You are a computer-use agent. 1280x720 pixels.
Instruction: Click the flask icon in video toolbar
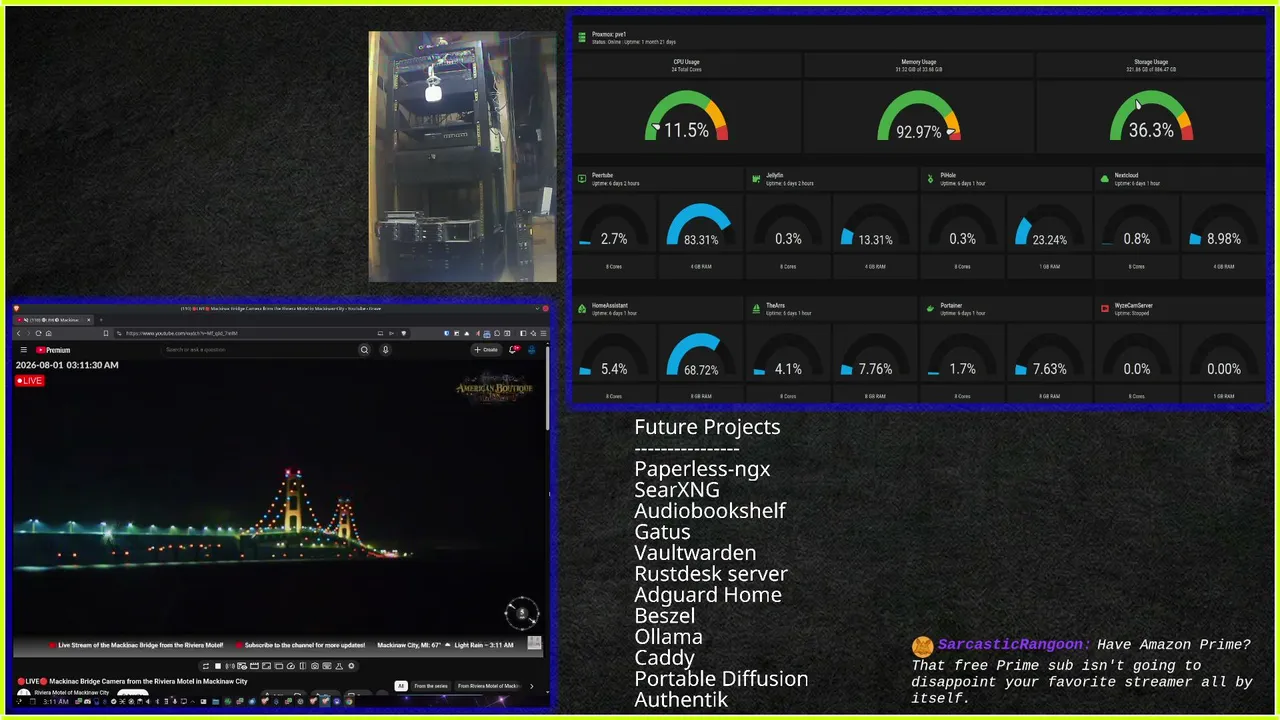tap(339, 666)
